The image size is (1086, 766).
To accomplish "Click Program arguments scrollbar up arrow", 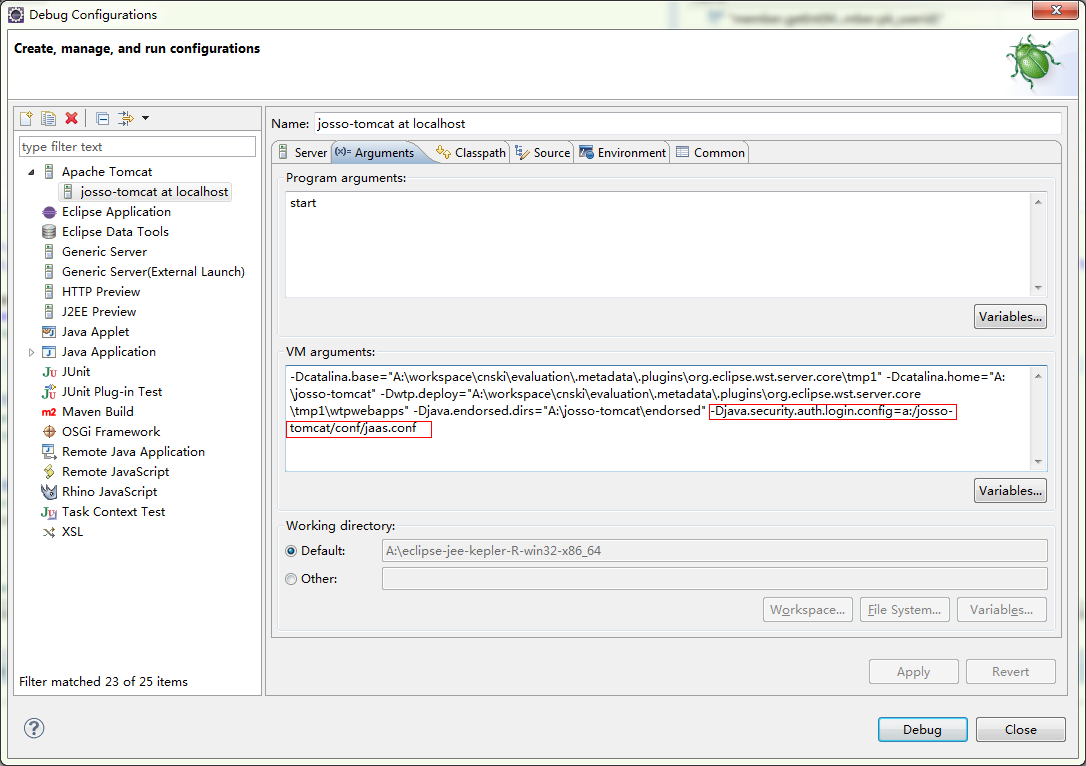I will point(1038,202).
